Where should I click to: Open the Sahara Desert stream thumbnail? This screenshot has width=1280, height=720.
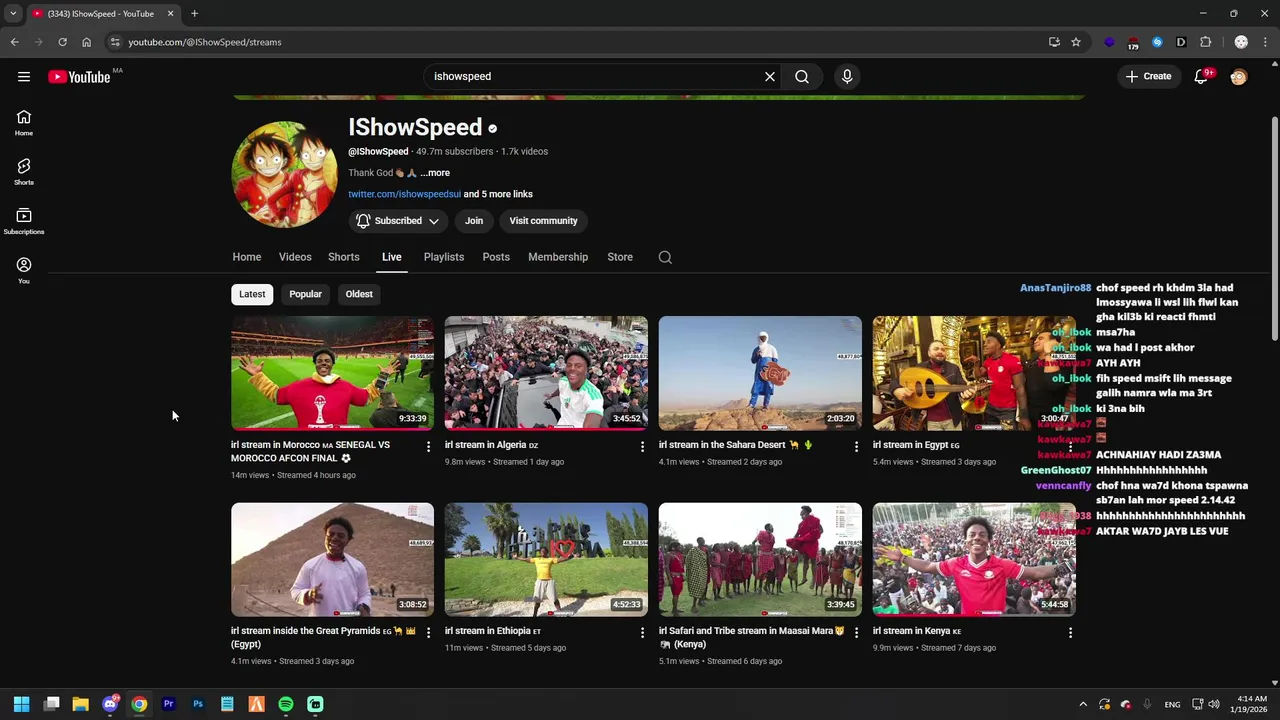760,373
